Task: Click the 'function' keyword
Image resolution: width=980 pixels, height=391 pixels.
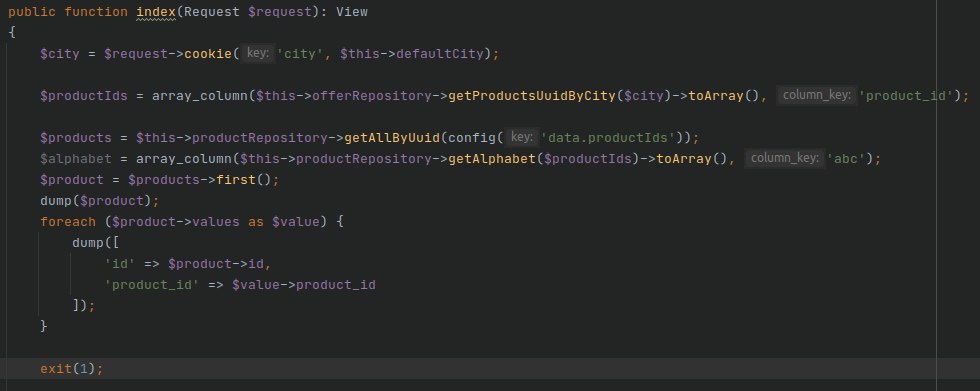Action: pyautogui.click(x=96, y=12)
